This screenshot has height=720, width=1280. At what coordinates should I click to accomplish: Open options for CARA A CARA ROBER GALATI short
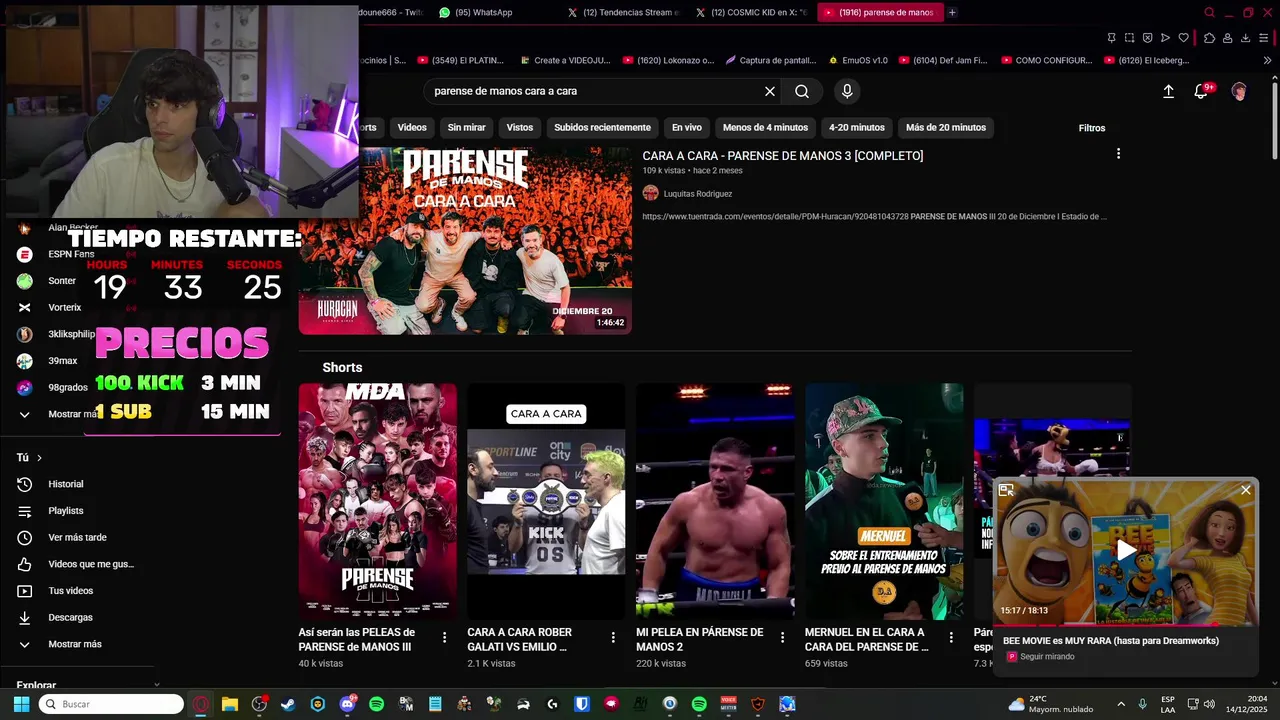point(614,637)
